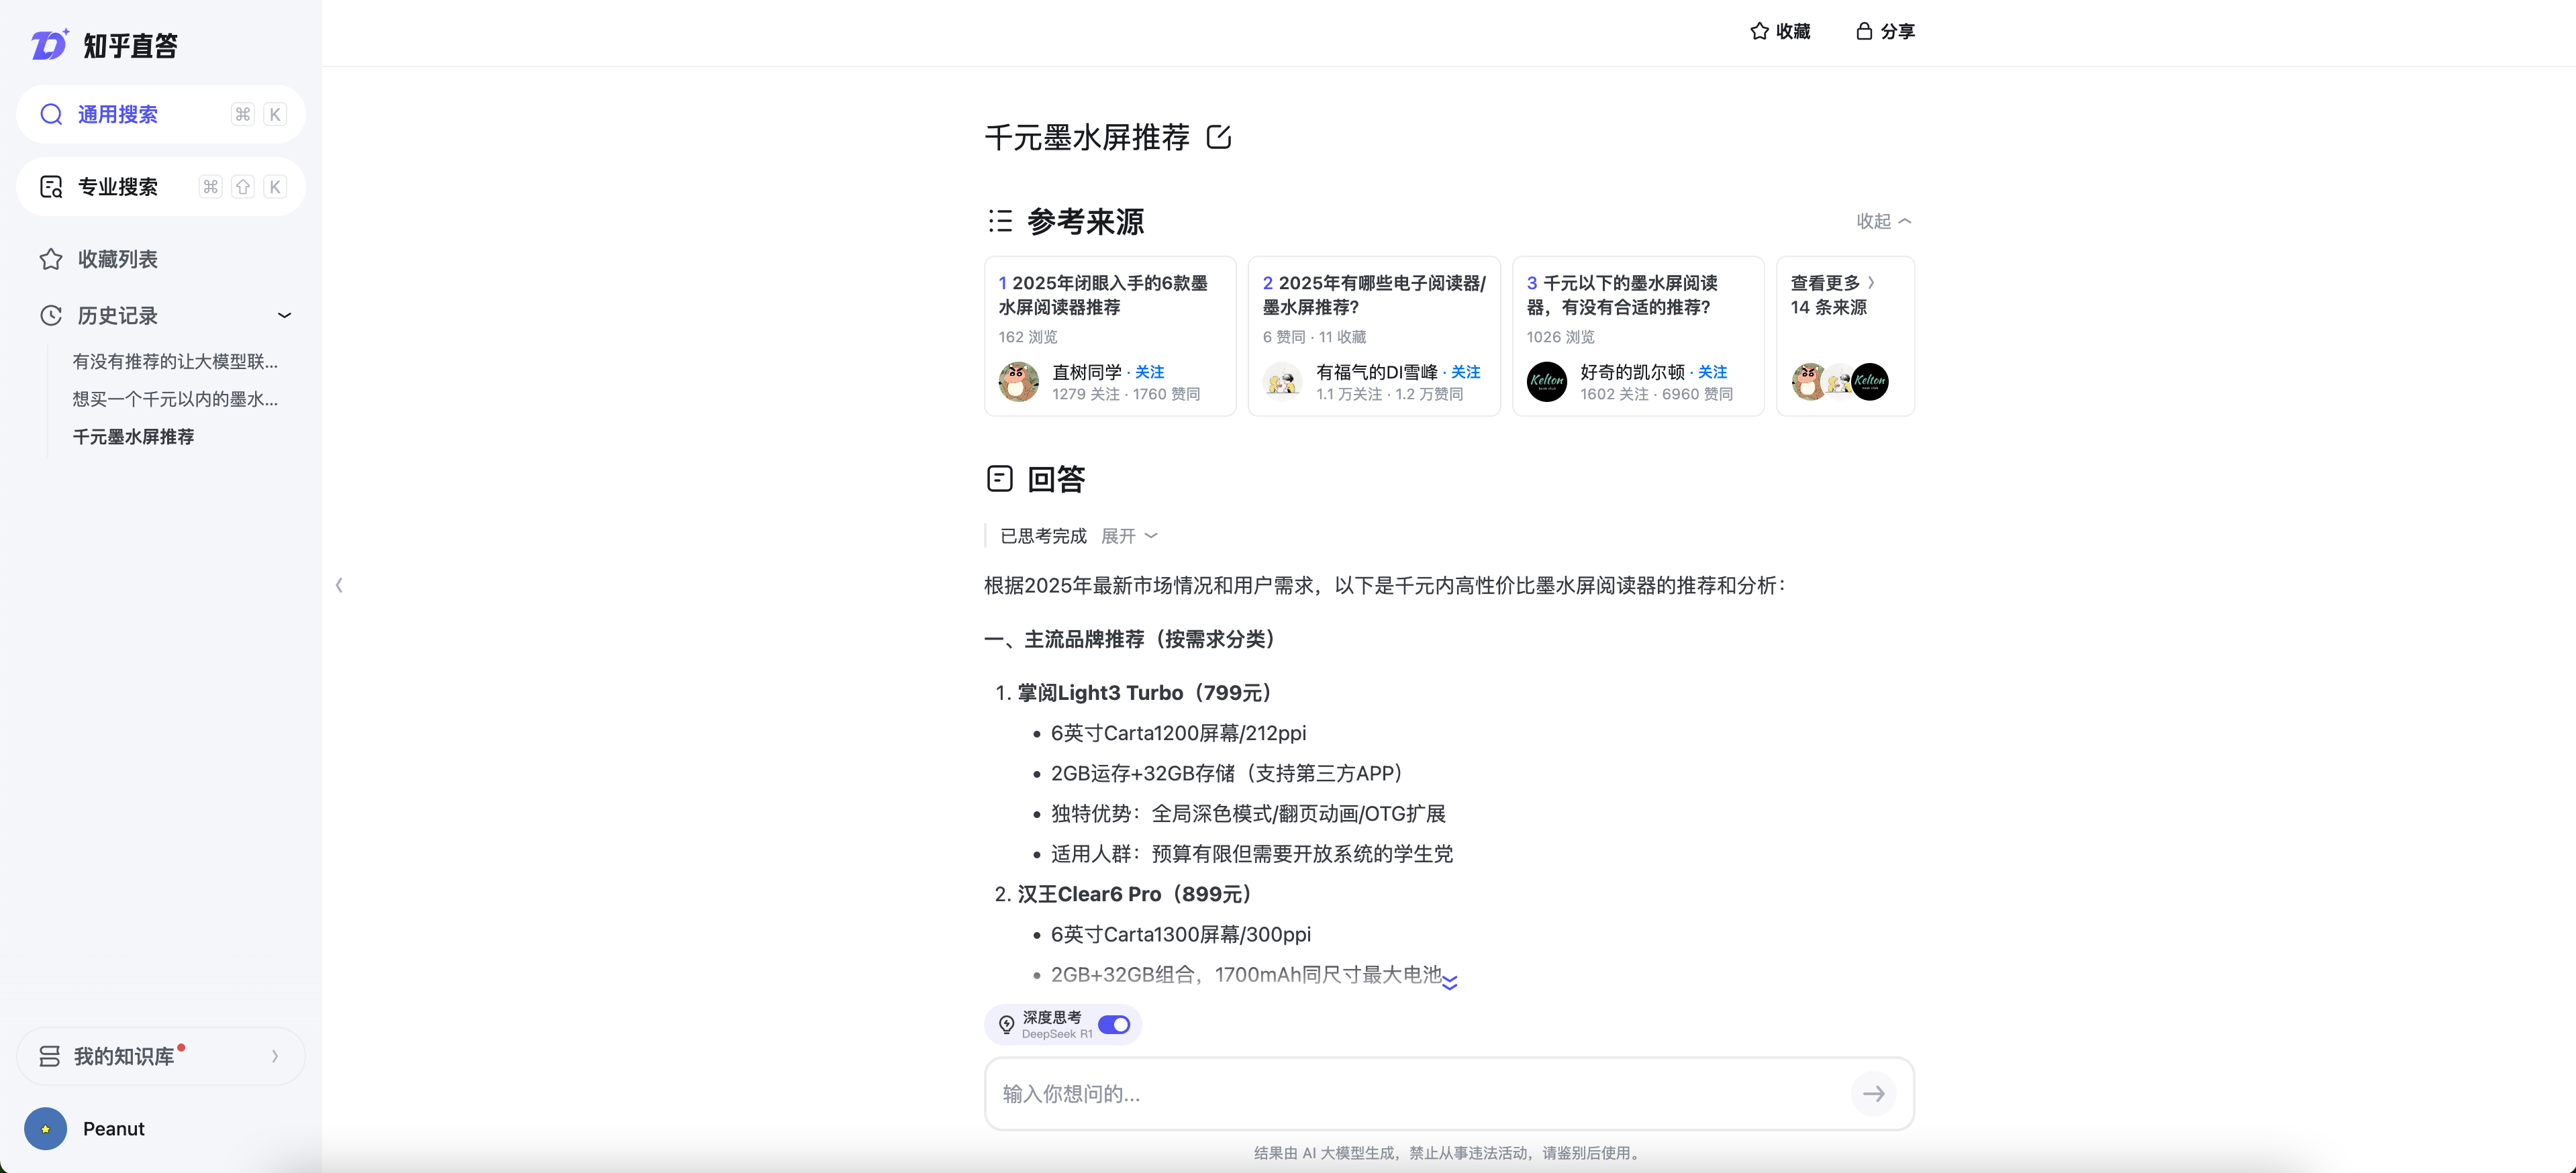The height and width of the screenshot is (1173, 2576).
Task: Click the 参考来源 list icon
Action: (1000, 221)
